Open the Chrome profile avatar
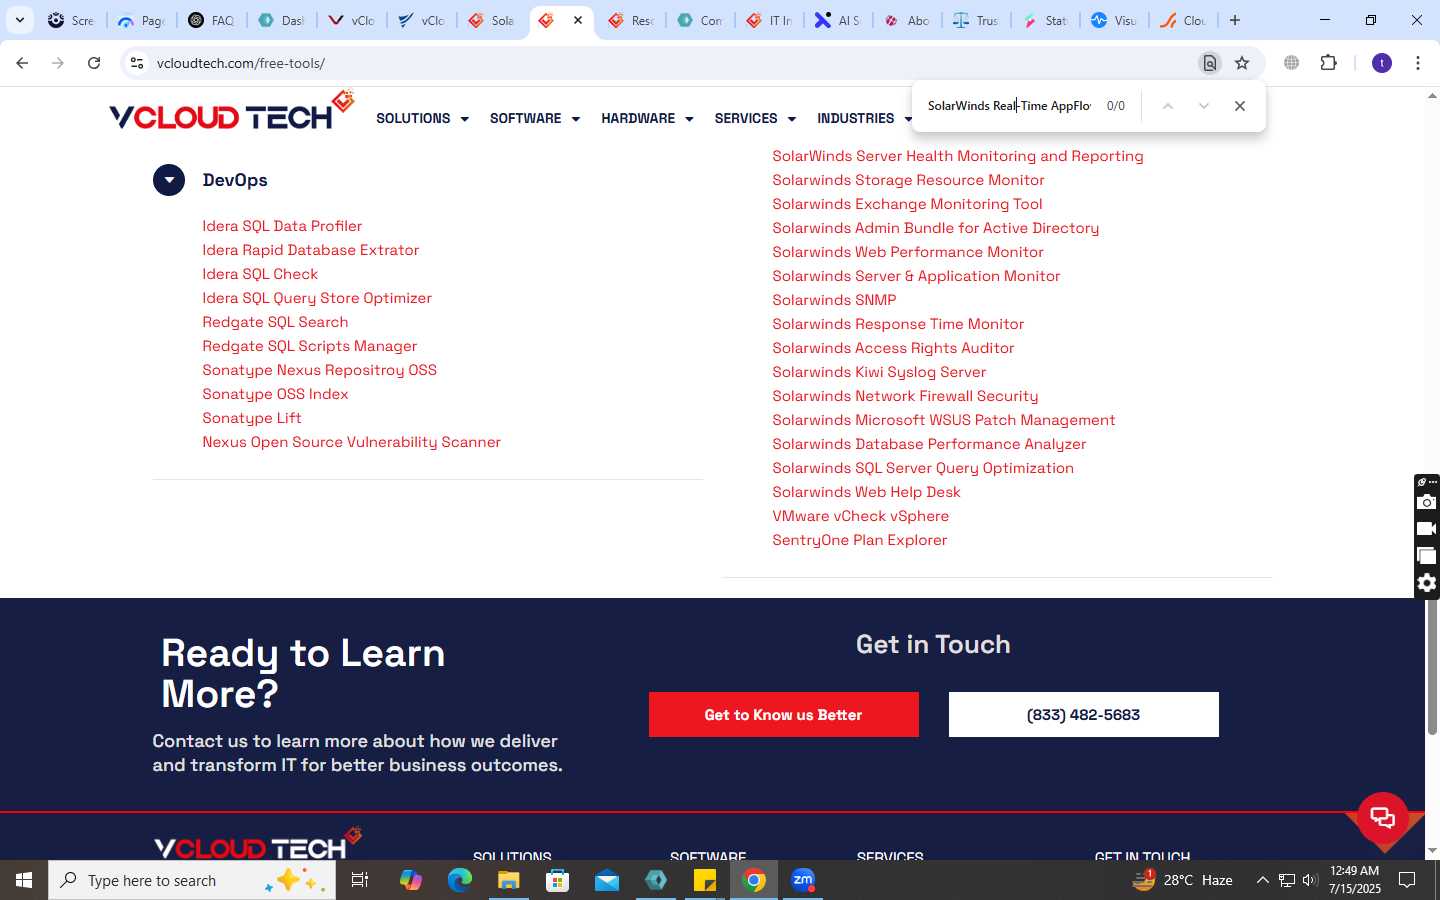 point(1382,63)
